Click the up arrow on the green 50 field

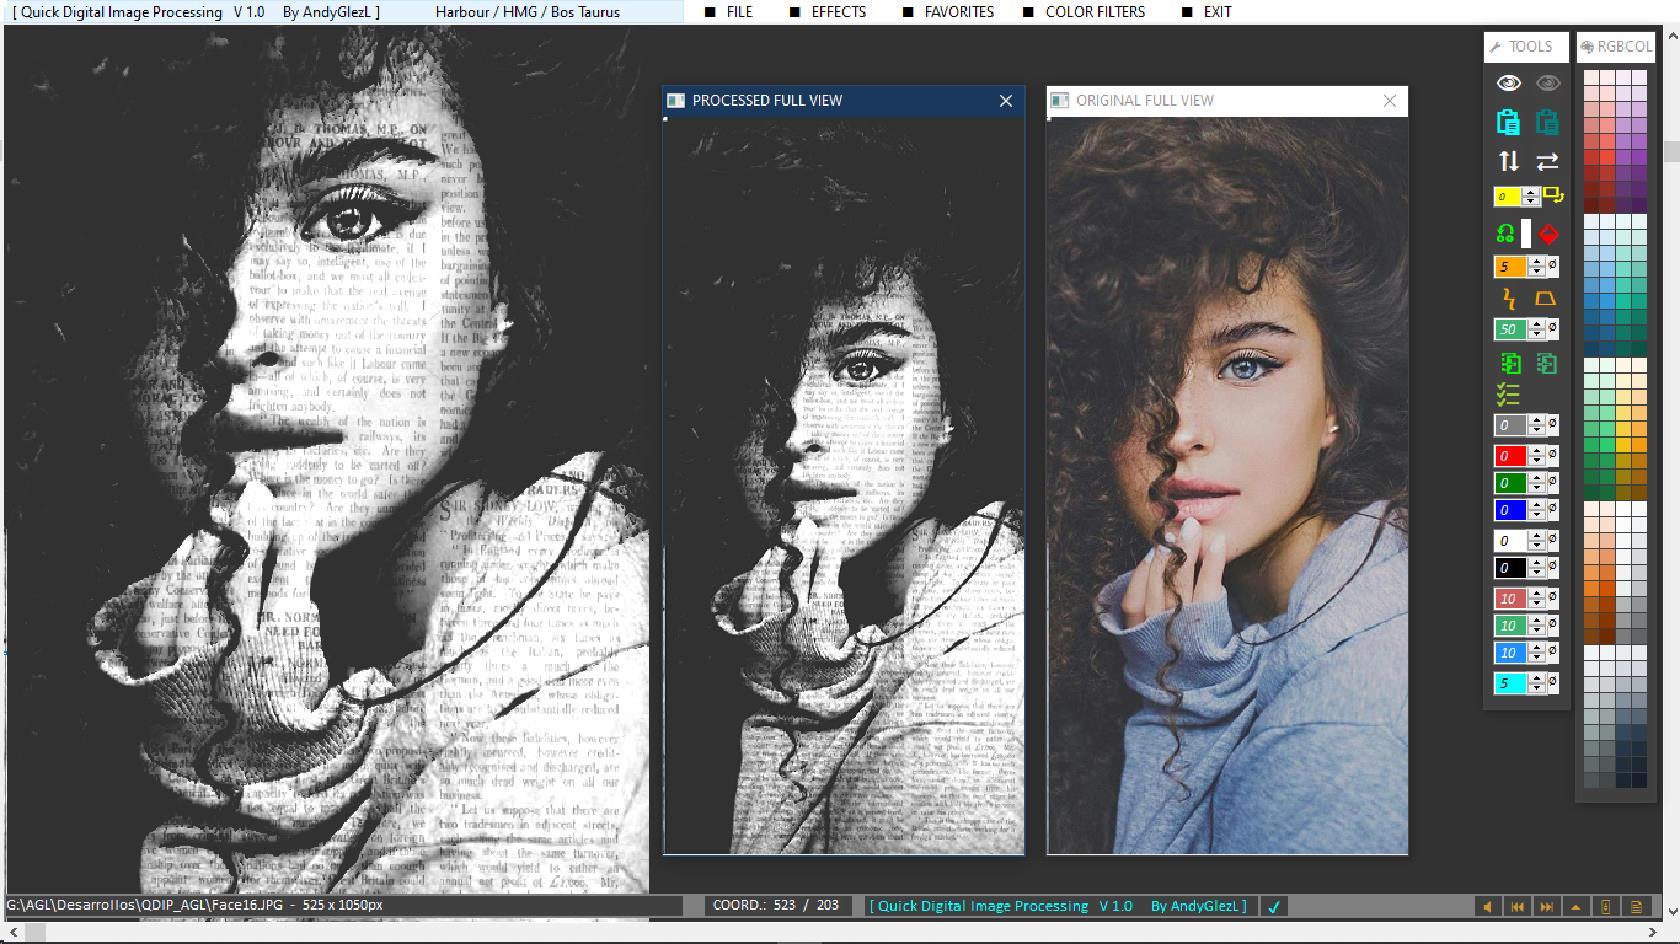pyautogui.click(x=1536, y=325)
